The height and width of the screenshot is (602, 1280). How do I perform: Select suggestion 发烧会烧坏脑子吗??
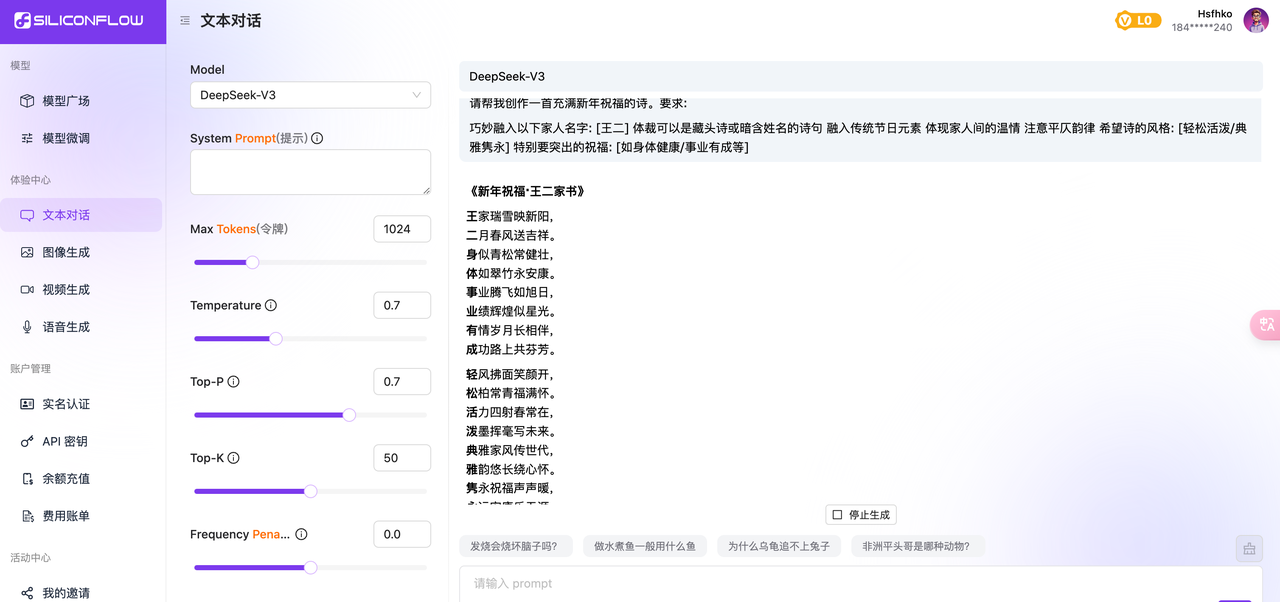pos(515,546)
